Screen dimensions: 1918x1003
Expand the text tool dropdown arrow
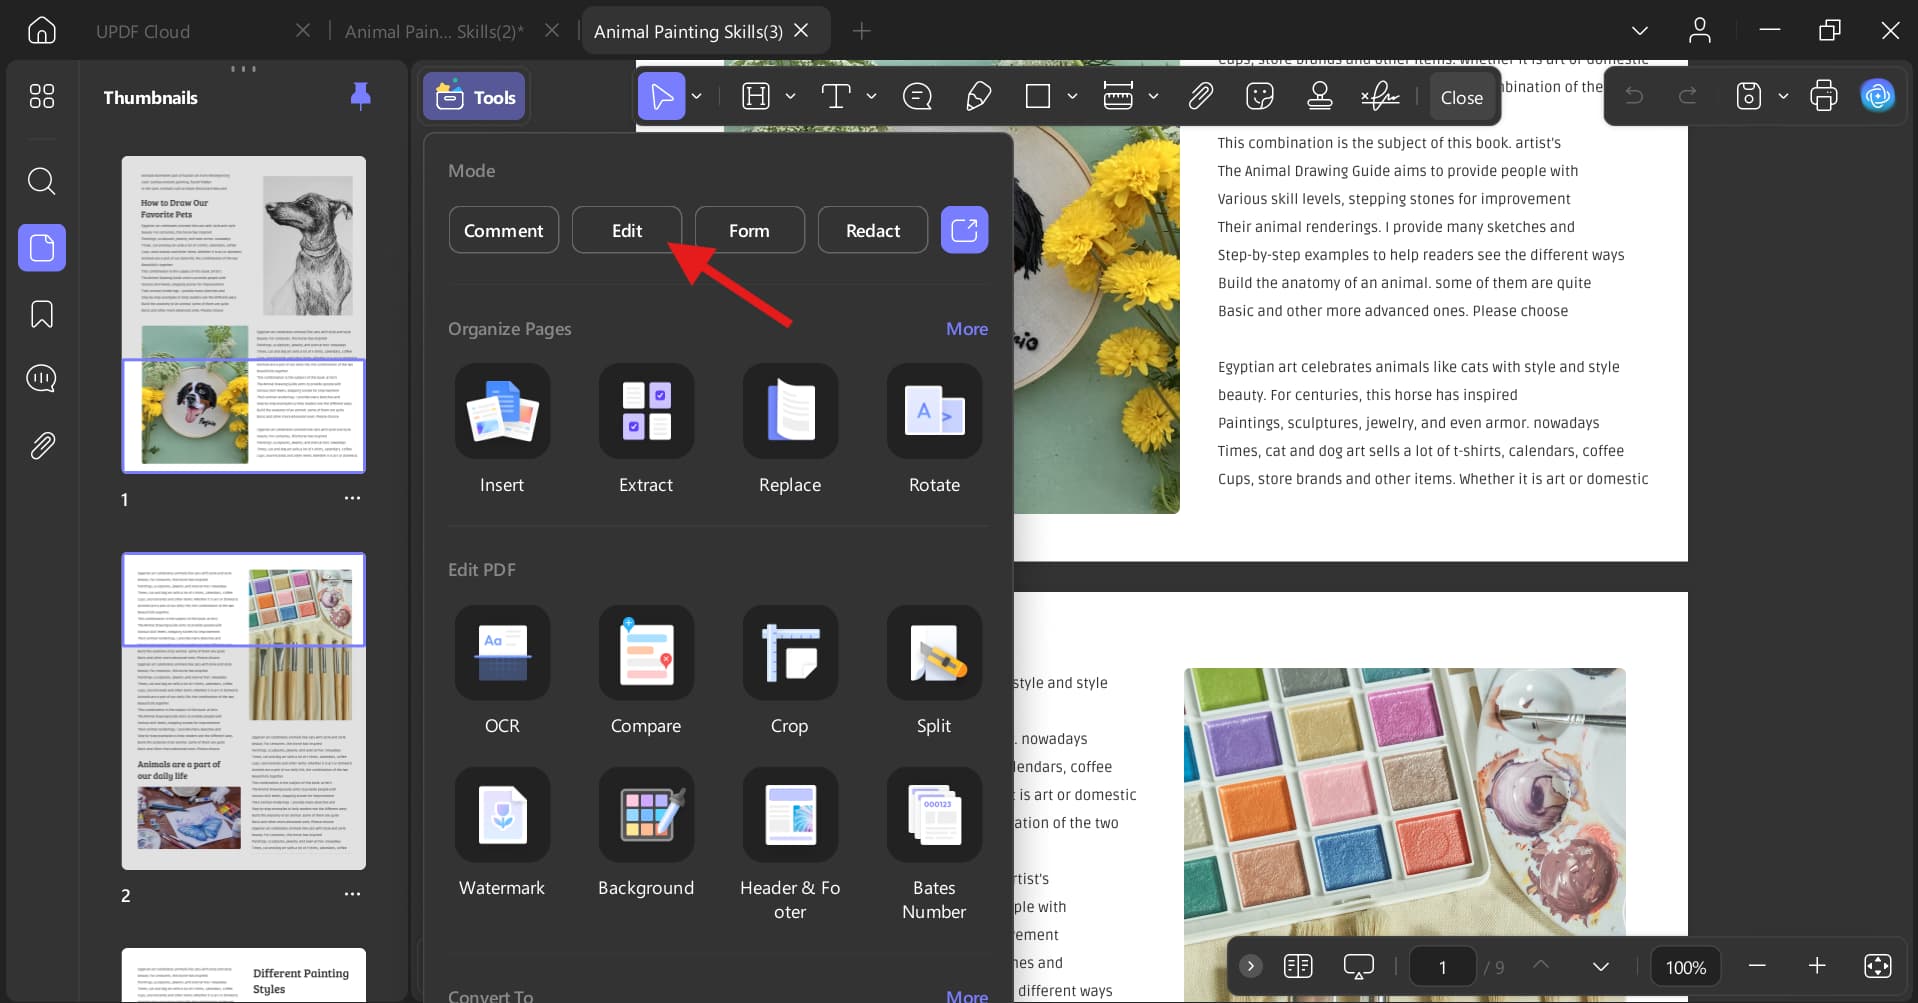point(871,96)
